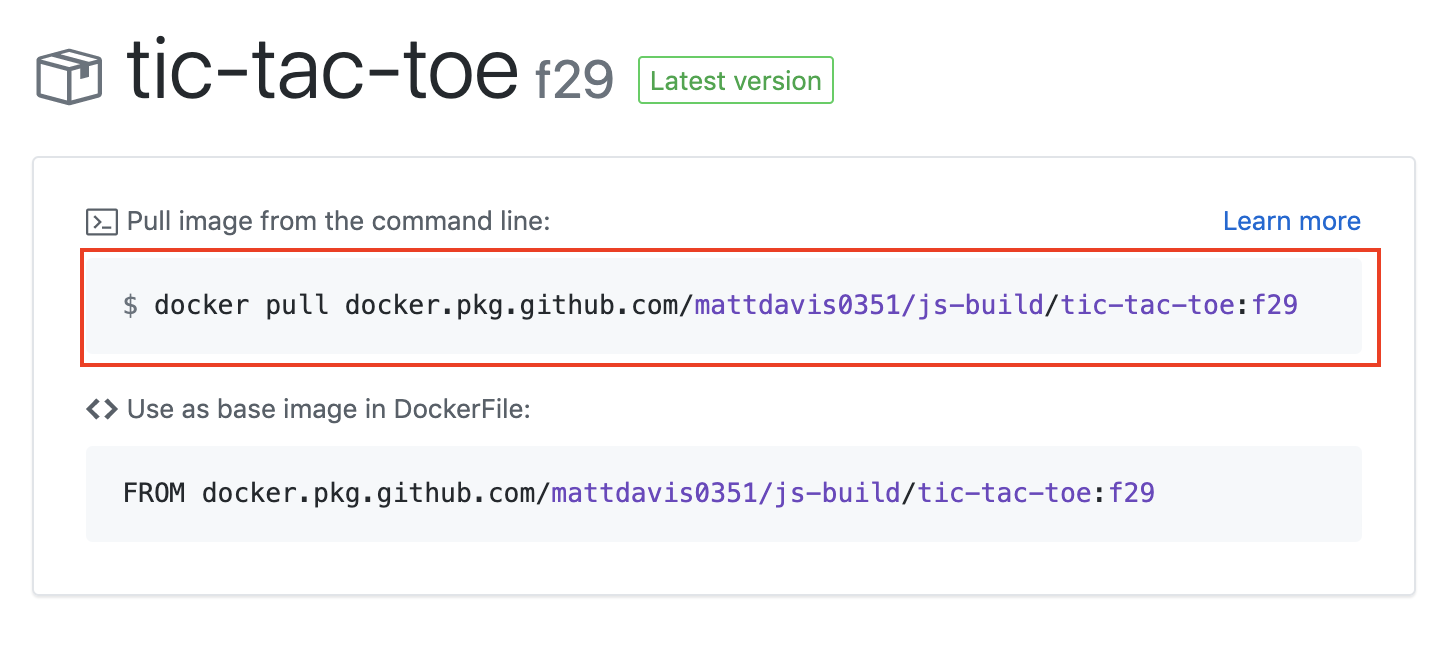This screenshot has width=1448, height=648.
Task: Click the 'docker pull' text in the command box
Action: tap(241, 305)
